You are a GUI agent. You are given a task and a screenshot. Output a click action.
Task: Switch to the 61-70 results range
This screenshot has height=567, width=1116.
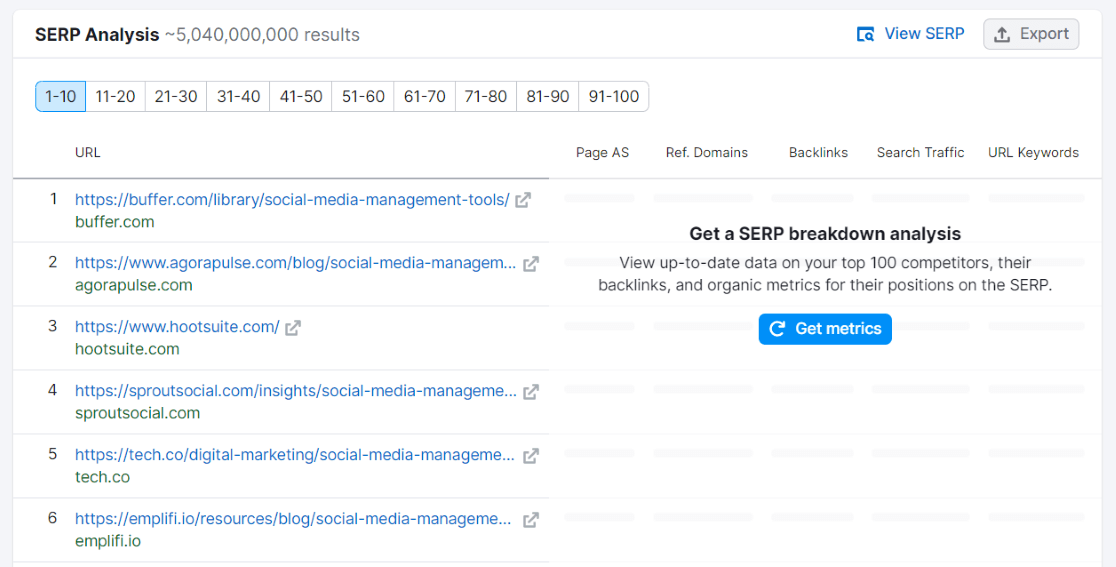click(x=425, y=96)
